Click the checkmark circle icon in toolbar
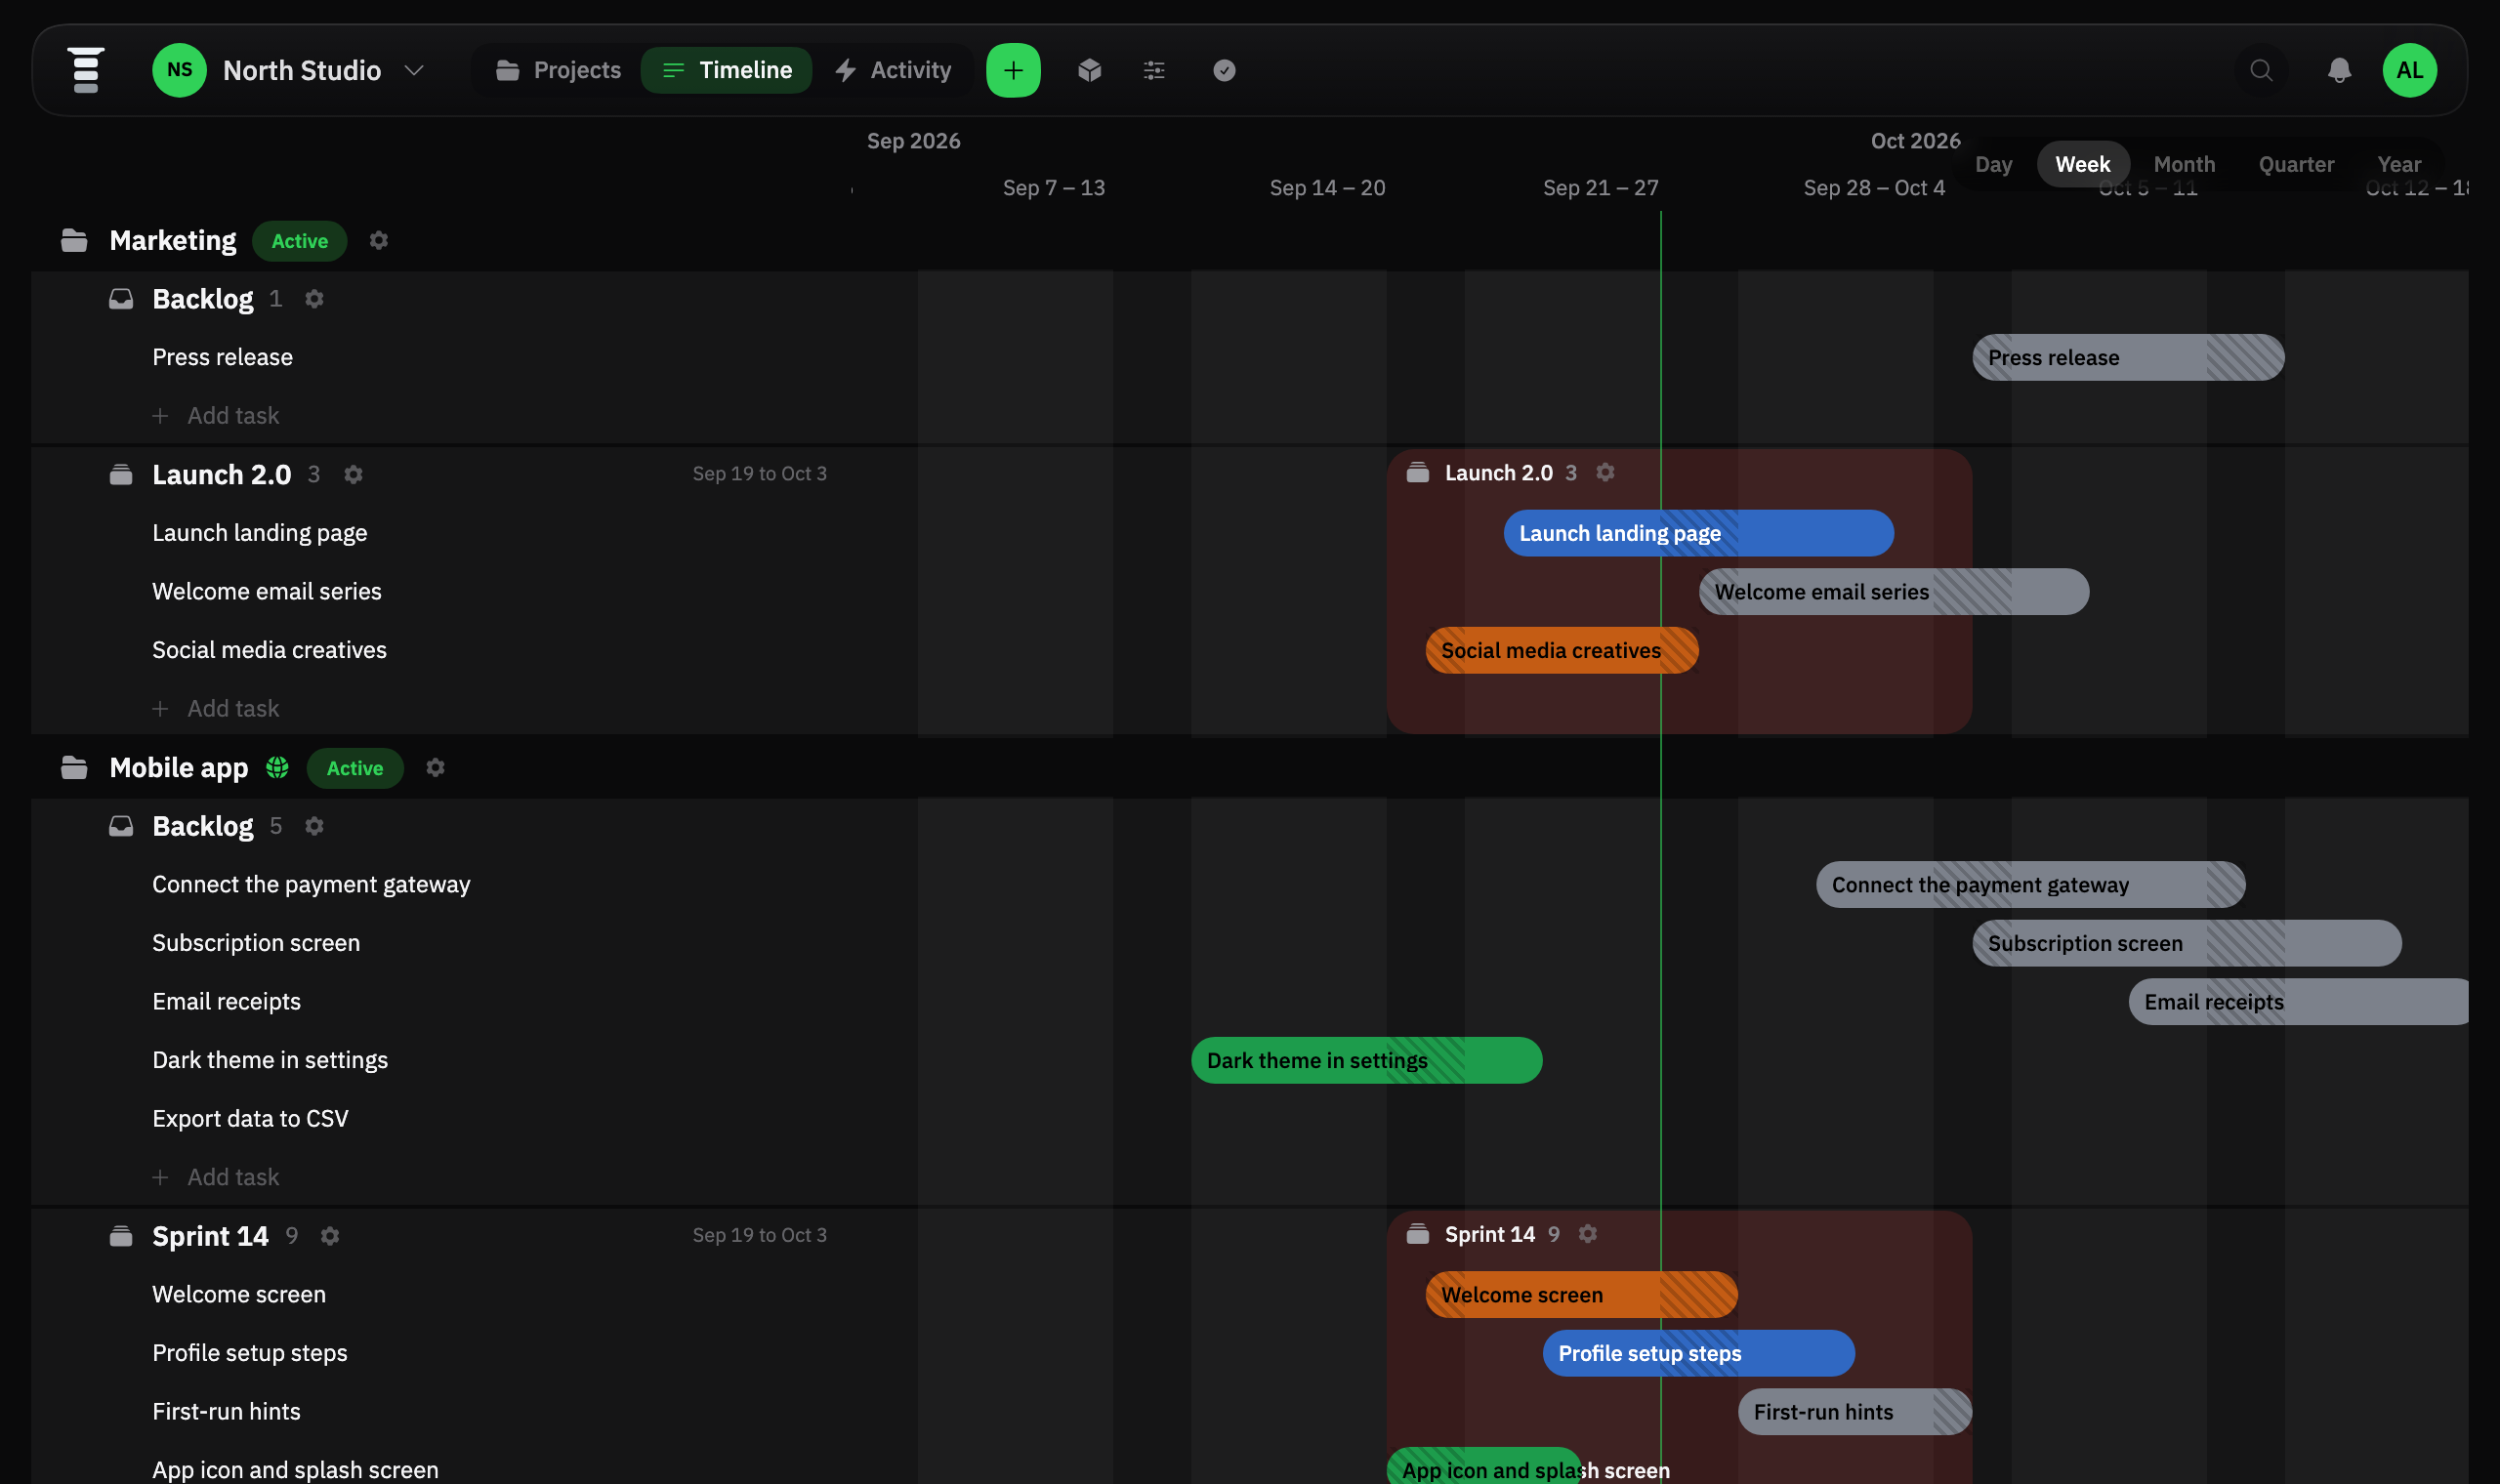The image size is (2500, 1484). [x=1224, y=70]
